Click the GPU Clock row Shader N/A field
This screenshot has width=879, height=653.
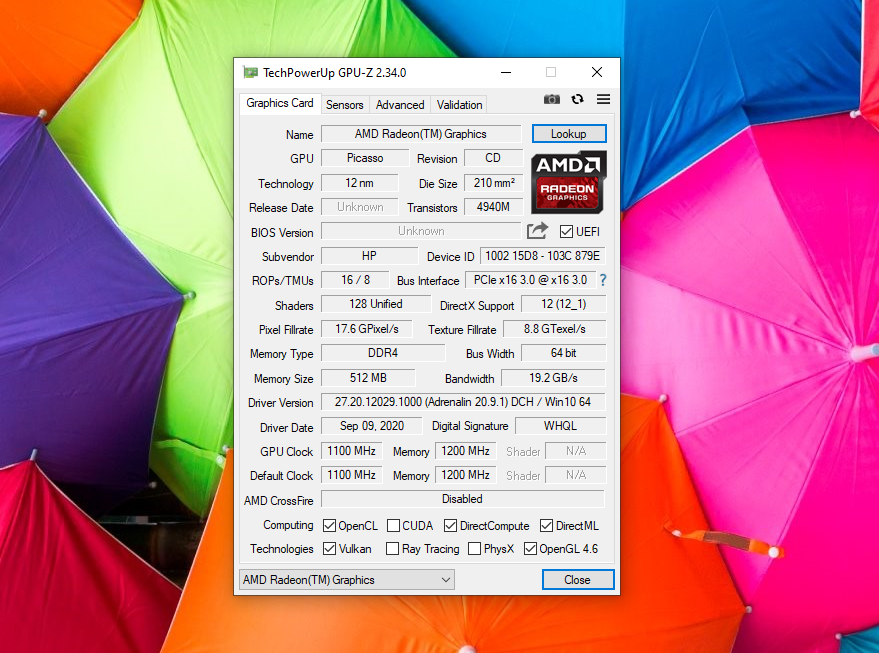click(576, 451)
